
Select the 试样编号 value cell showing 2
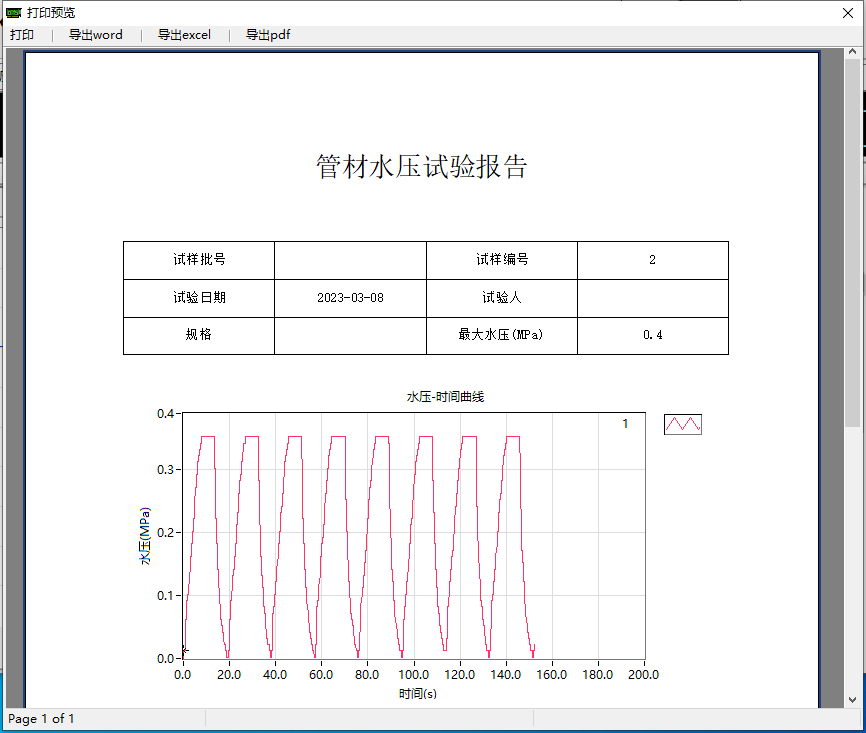point(652,260)
